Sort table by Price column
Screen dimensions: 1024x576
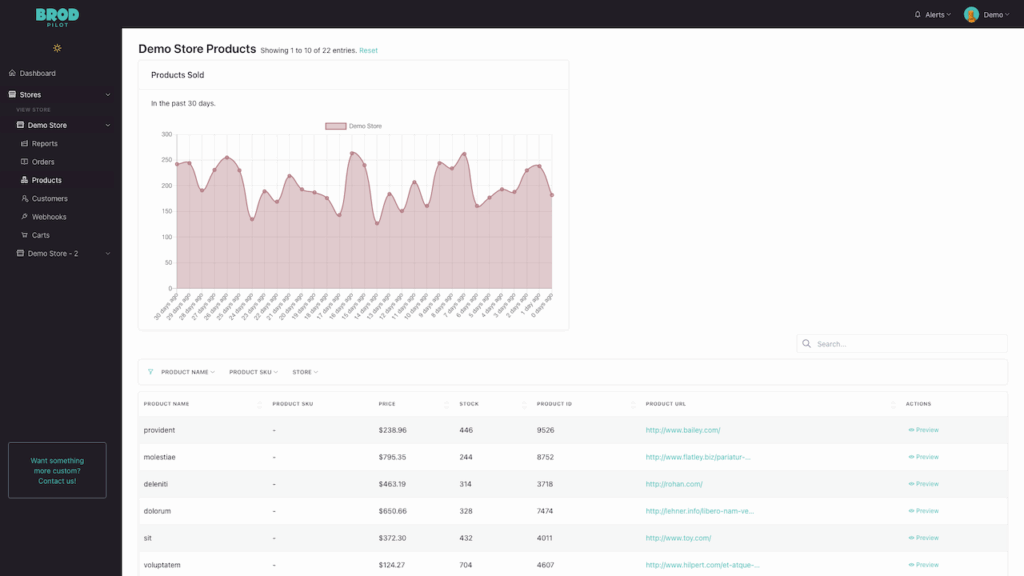pyautogui.click(x=410, y=404)
